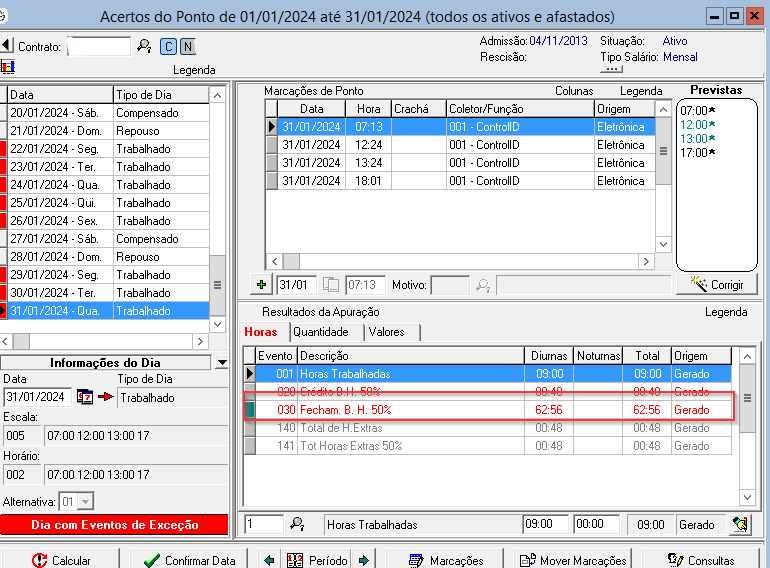Click the Contrato search magnifier icon
Screen dimensions: 770x568
click(144, 46)
